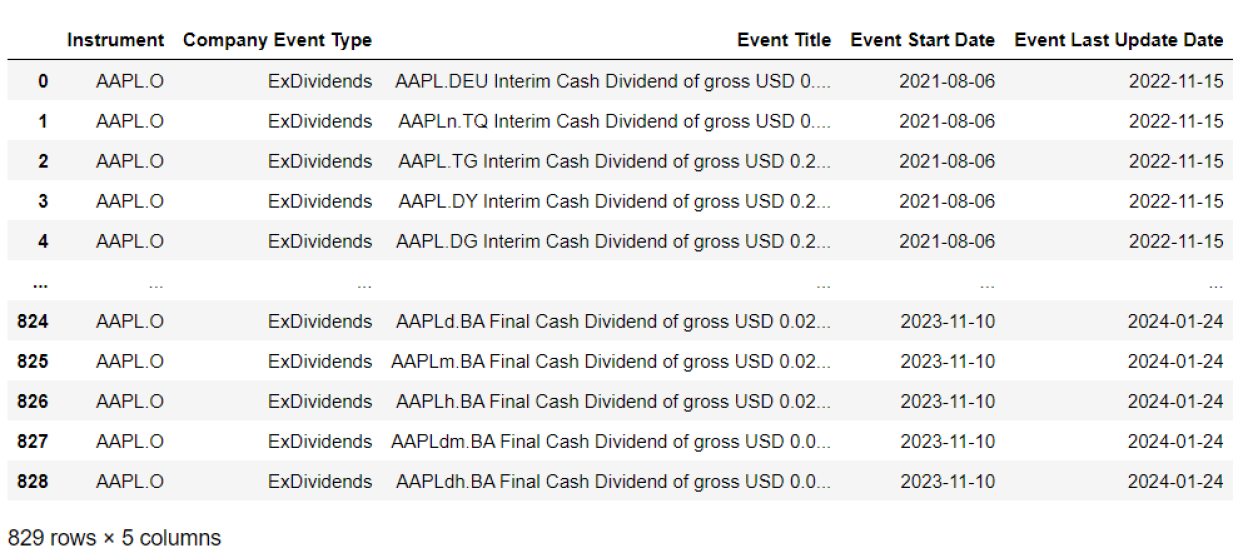Click the Company Event Type column header
The height and width of the screenshot is (553, 1248).
277,40
